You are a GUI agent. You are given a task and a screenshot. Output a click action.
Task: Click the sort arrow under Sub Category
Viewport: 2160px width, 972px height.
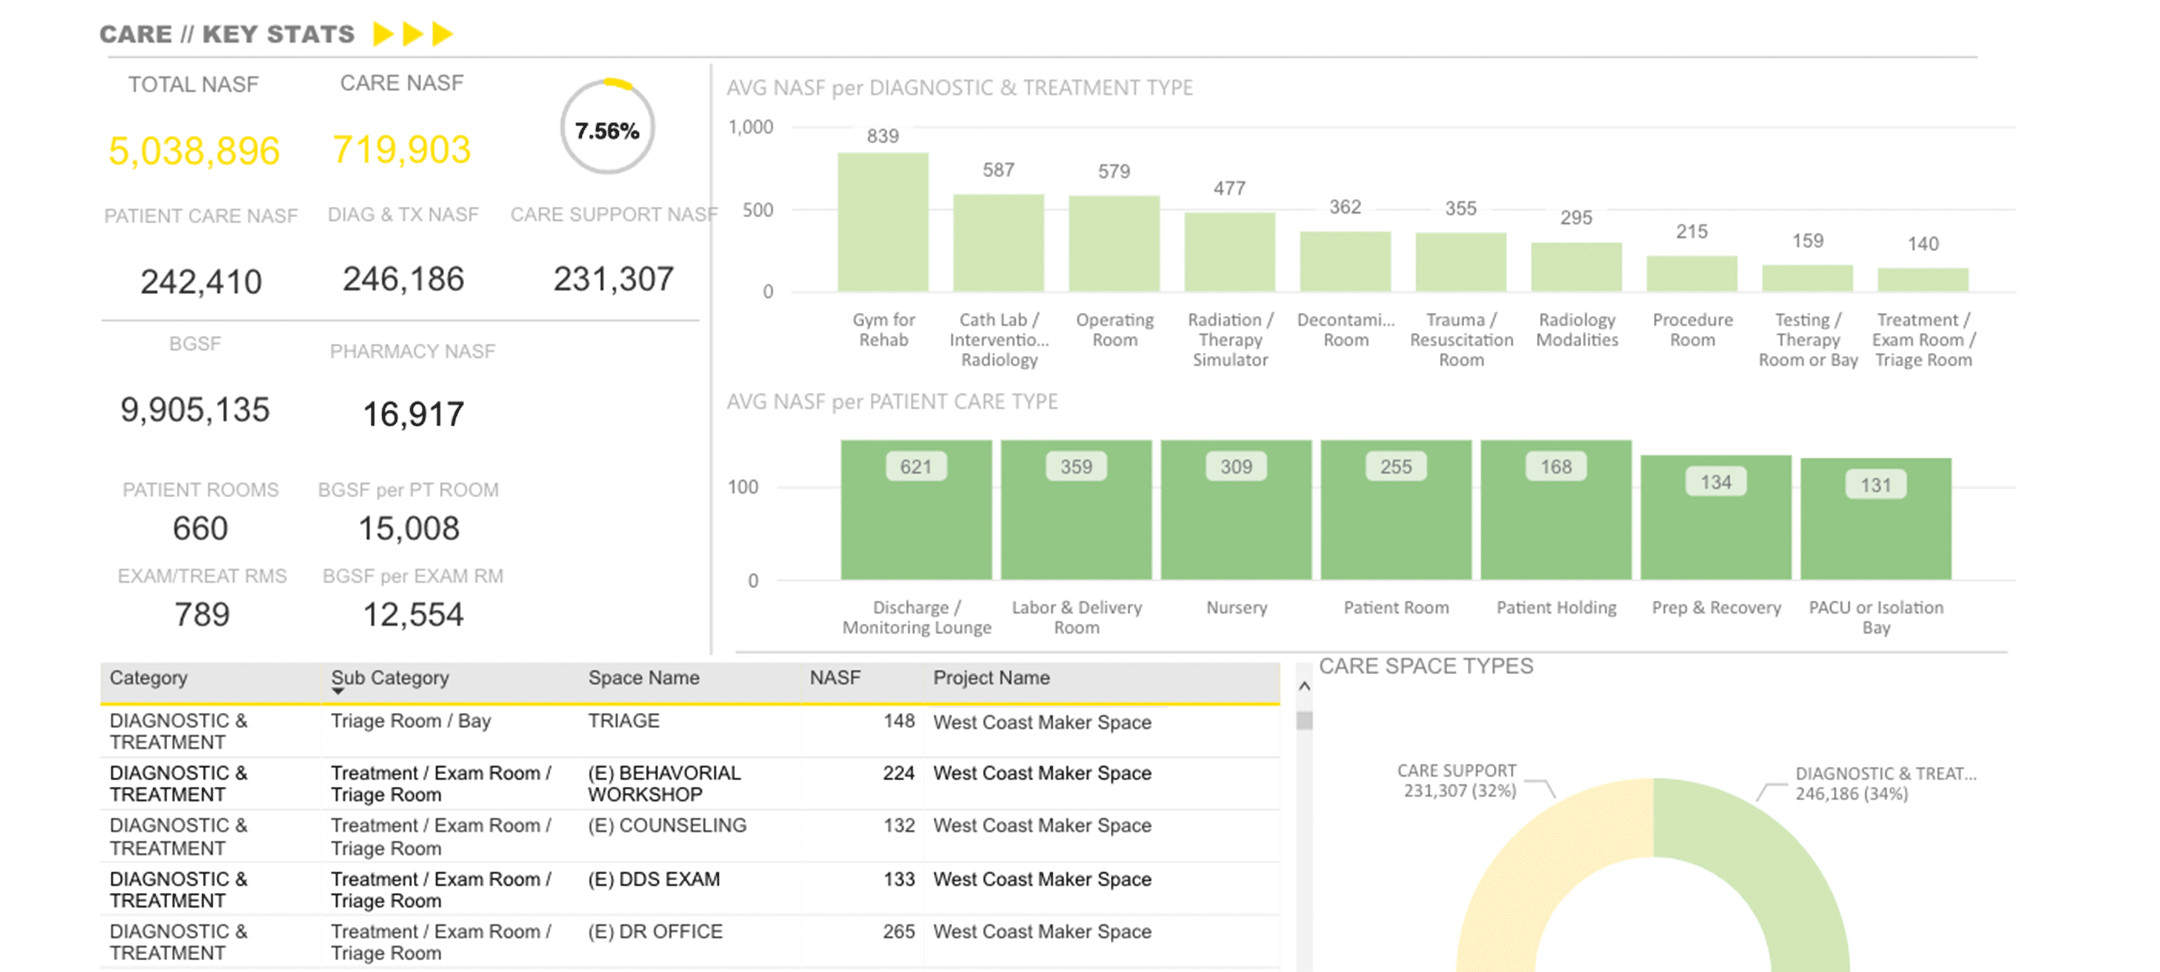coord(338,691)
